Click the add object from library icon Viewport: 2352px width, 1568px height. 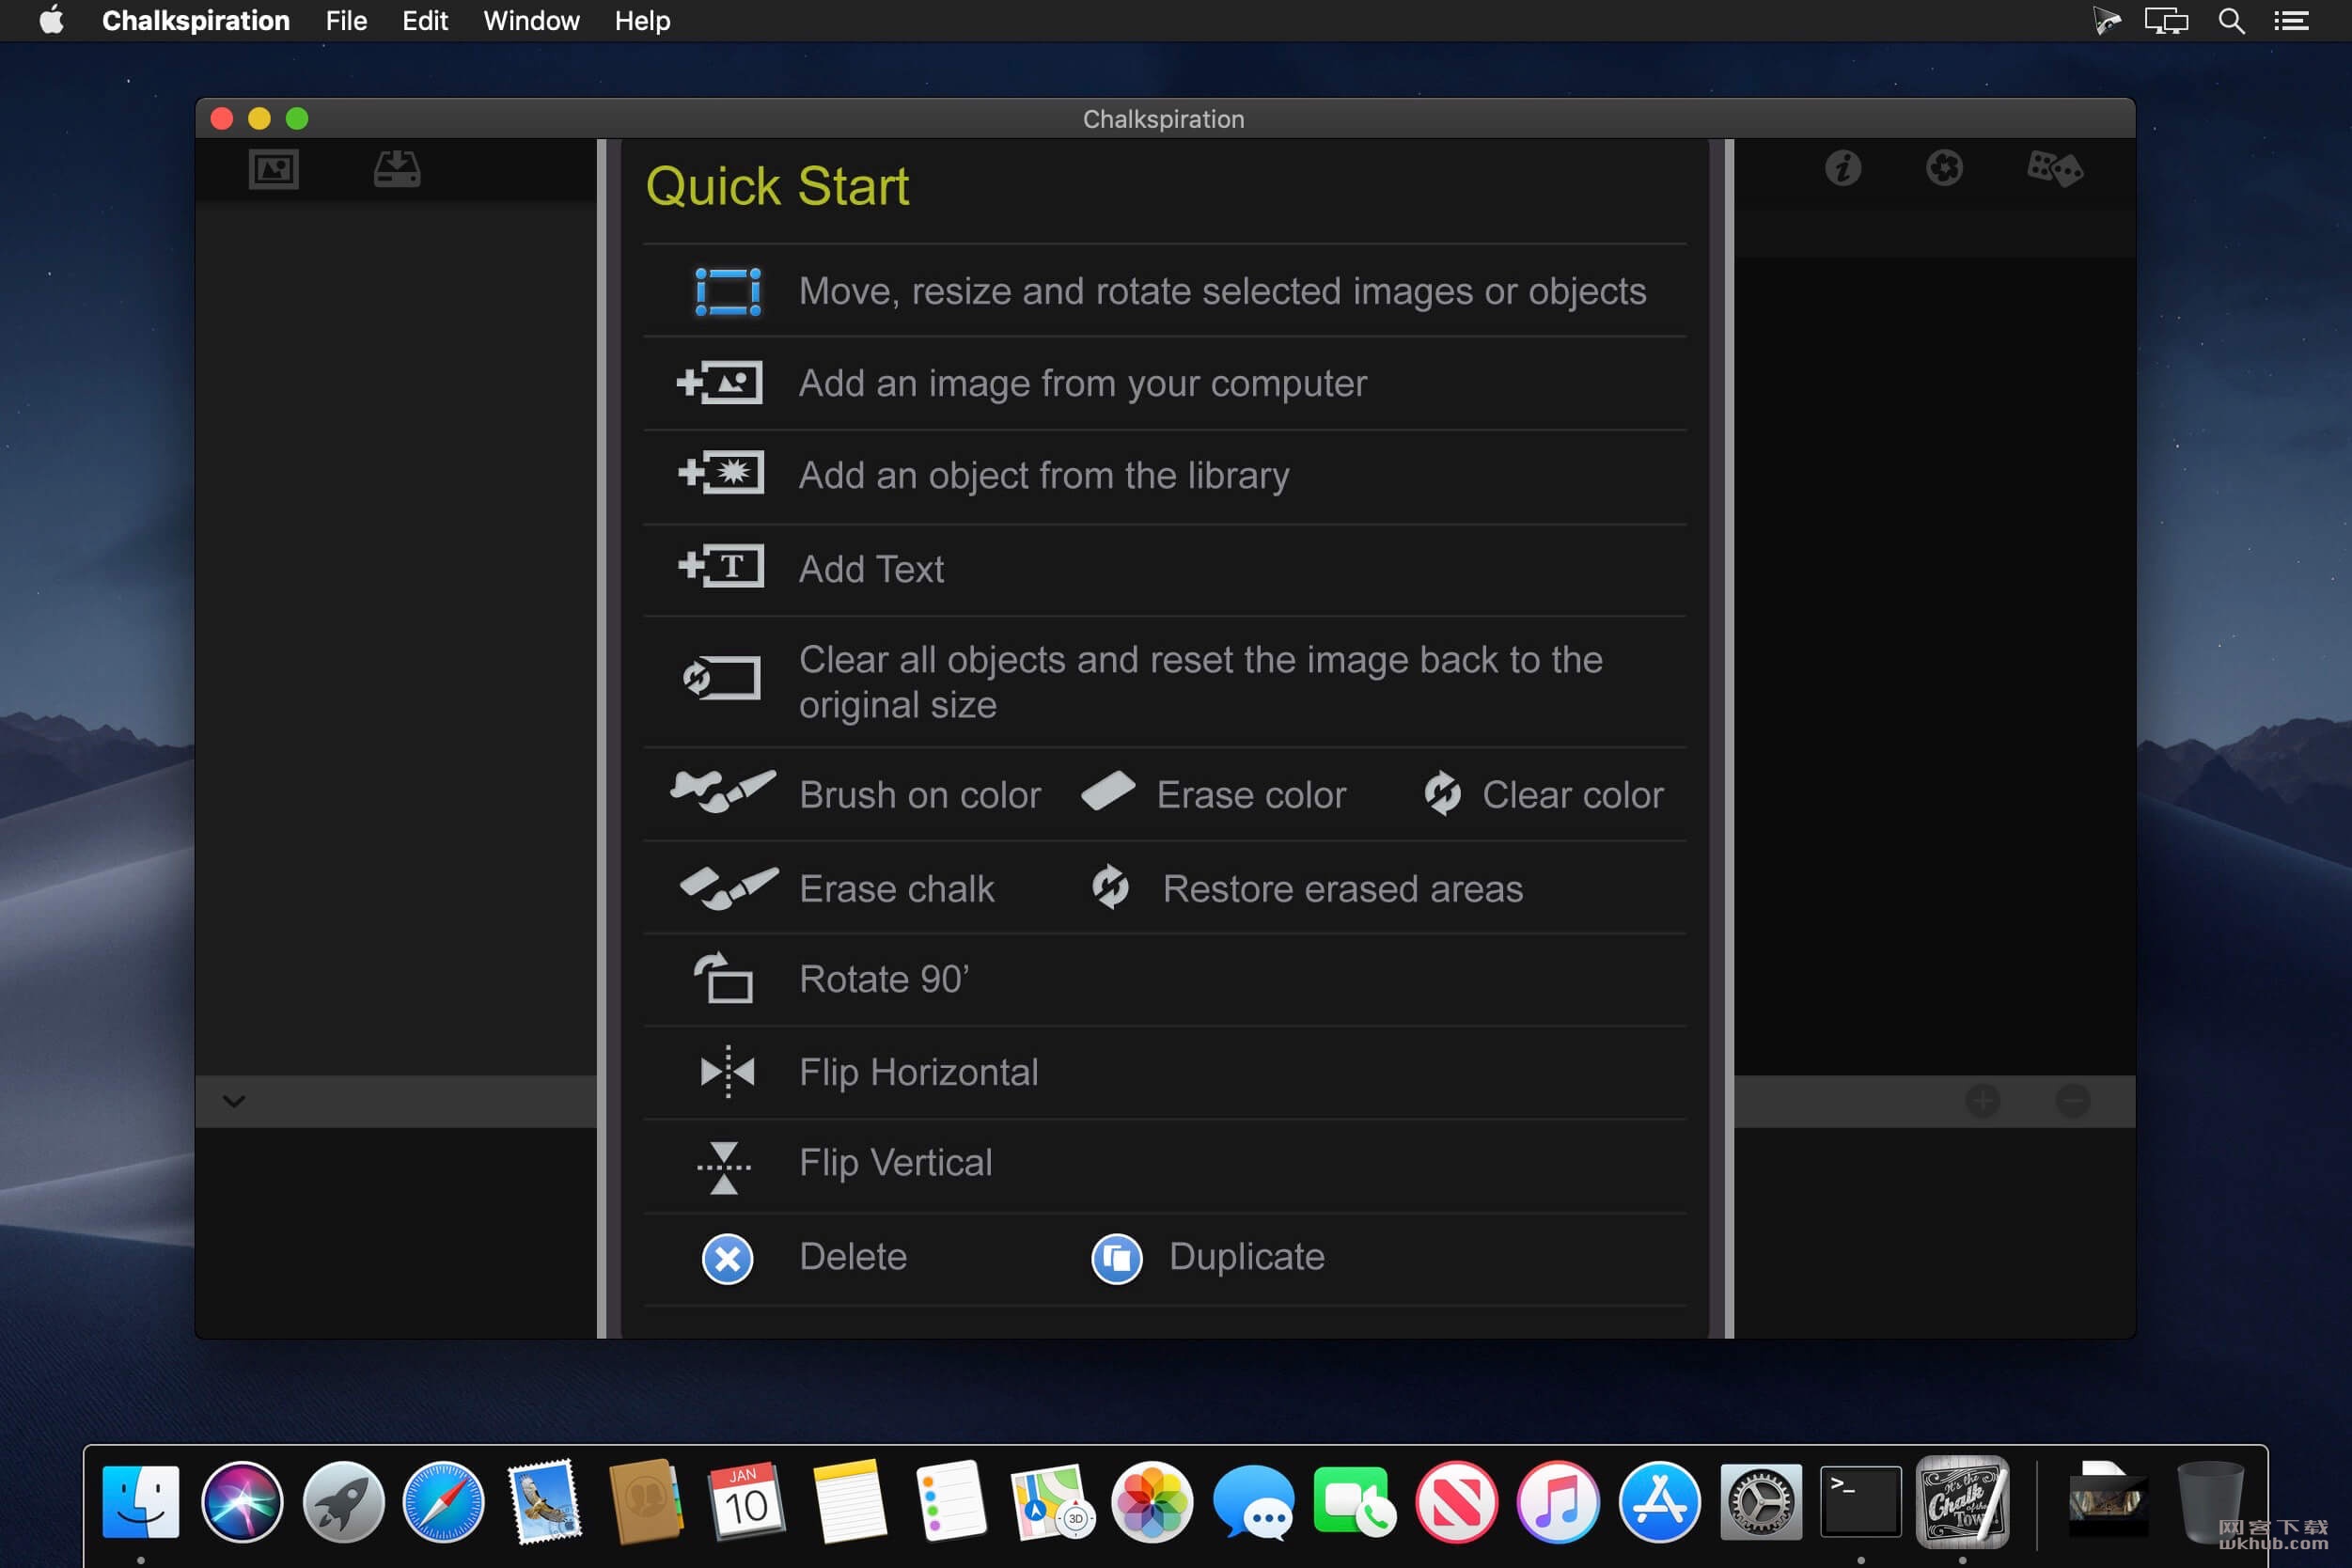(x=721, y=473)
